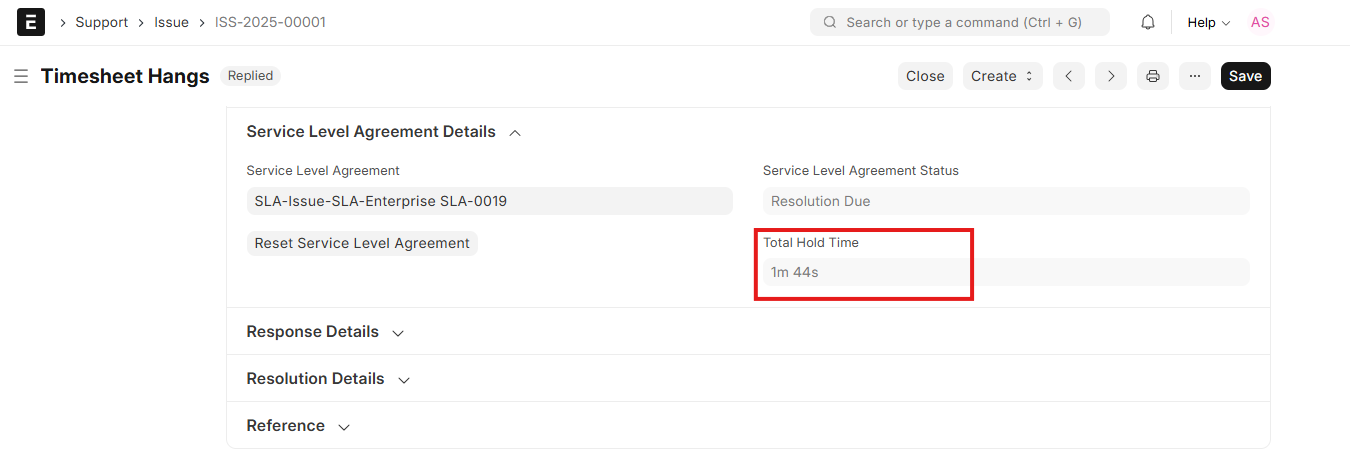The width and height of the screenshot is (1350, 461).
Task: Navigate to the Issue breadcrumb
Action: (171, 22)
